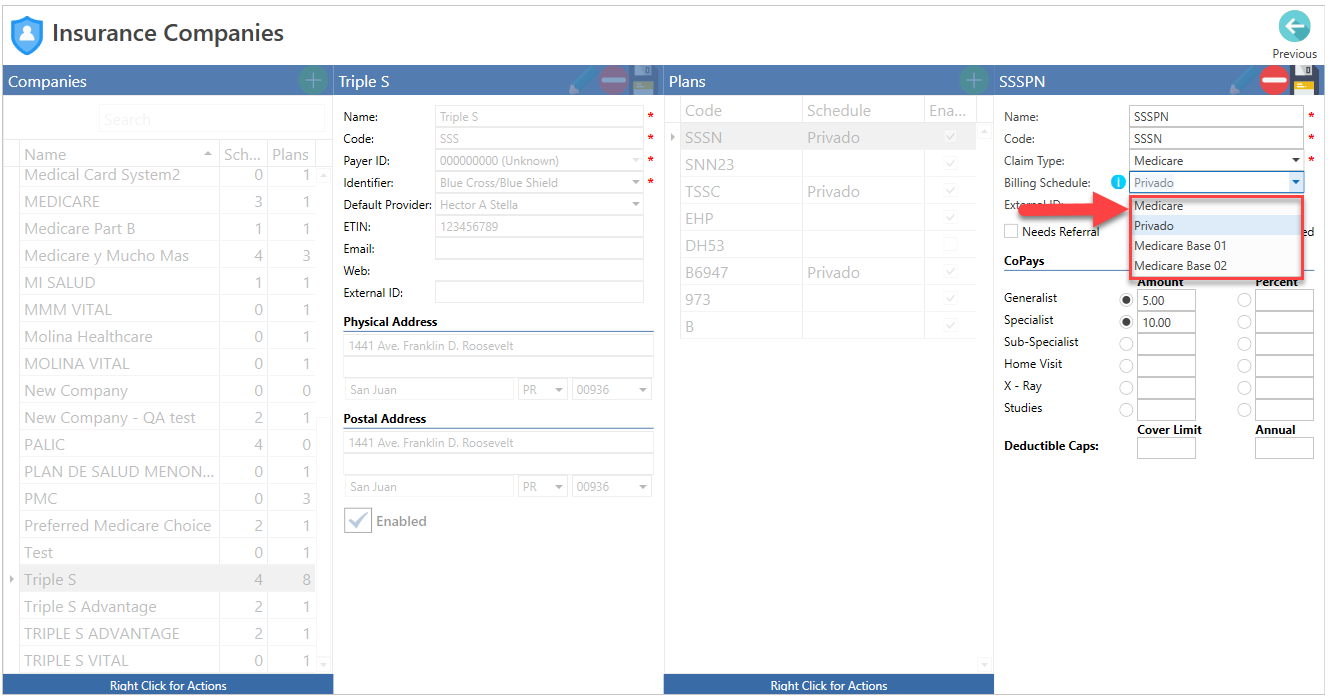The image size is (1328, 697).
Task: Open Postal Address zip 00936 dropdown
Action: pyautogui.click(x=643, y=487)
